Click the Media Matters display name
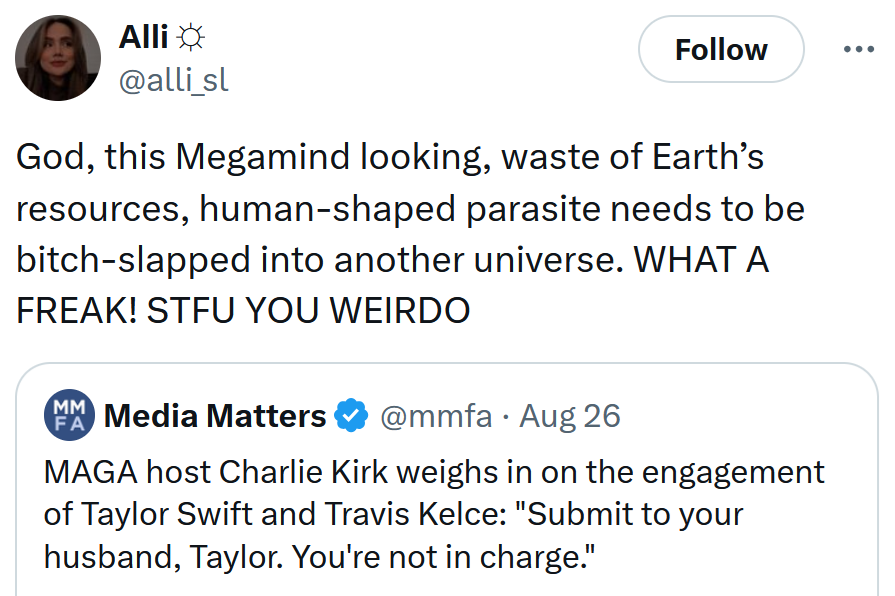Screen dimensions: 895x596 [x=217, y=415]
